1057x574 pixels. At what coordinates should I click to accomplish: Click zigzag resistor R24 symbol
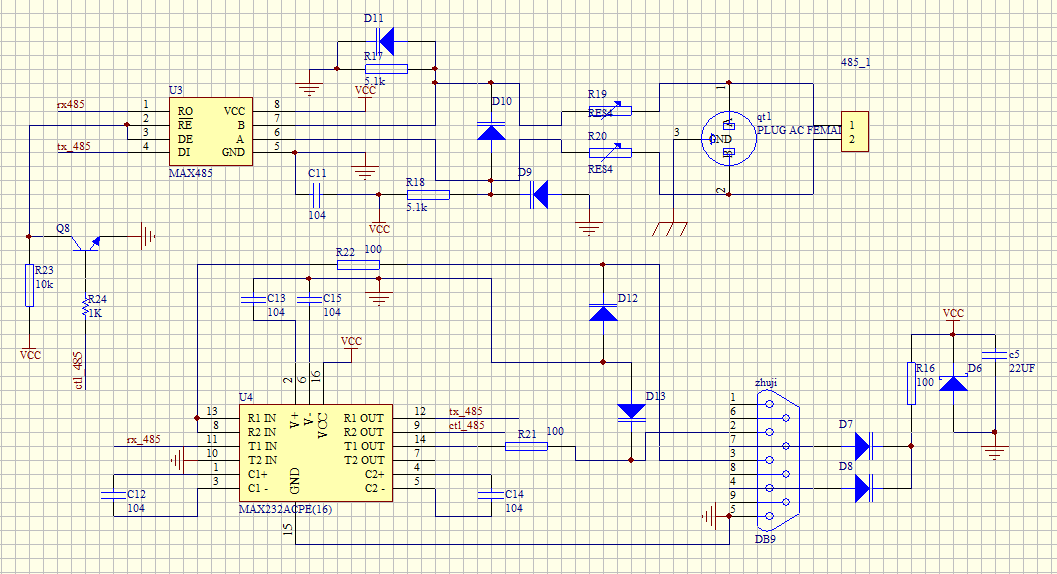tap(85, 306)
